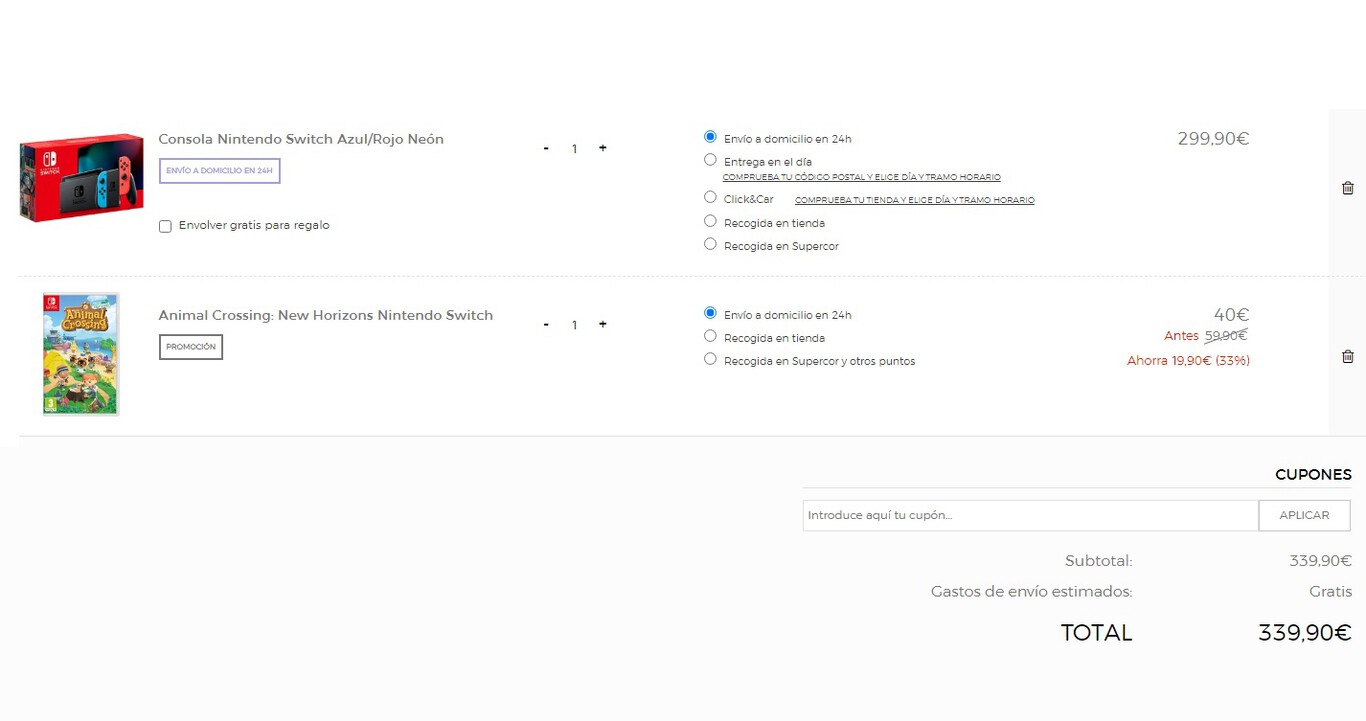Select 'Recogida en tienda' for the console
The image size is (1366, 721).
710,221
